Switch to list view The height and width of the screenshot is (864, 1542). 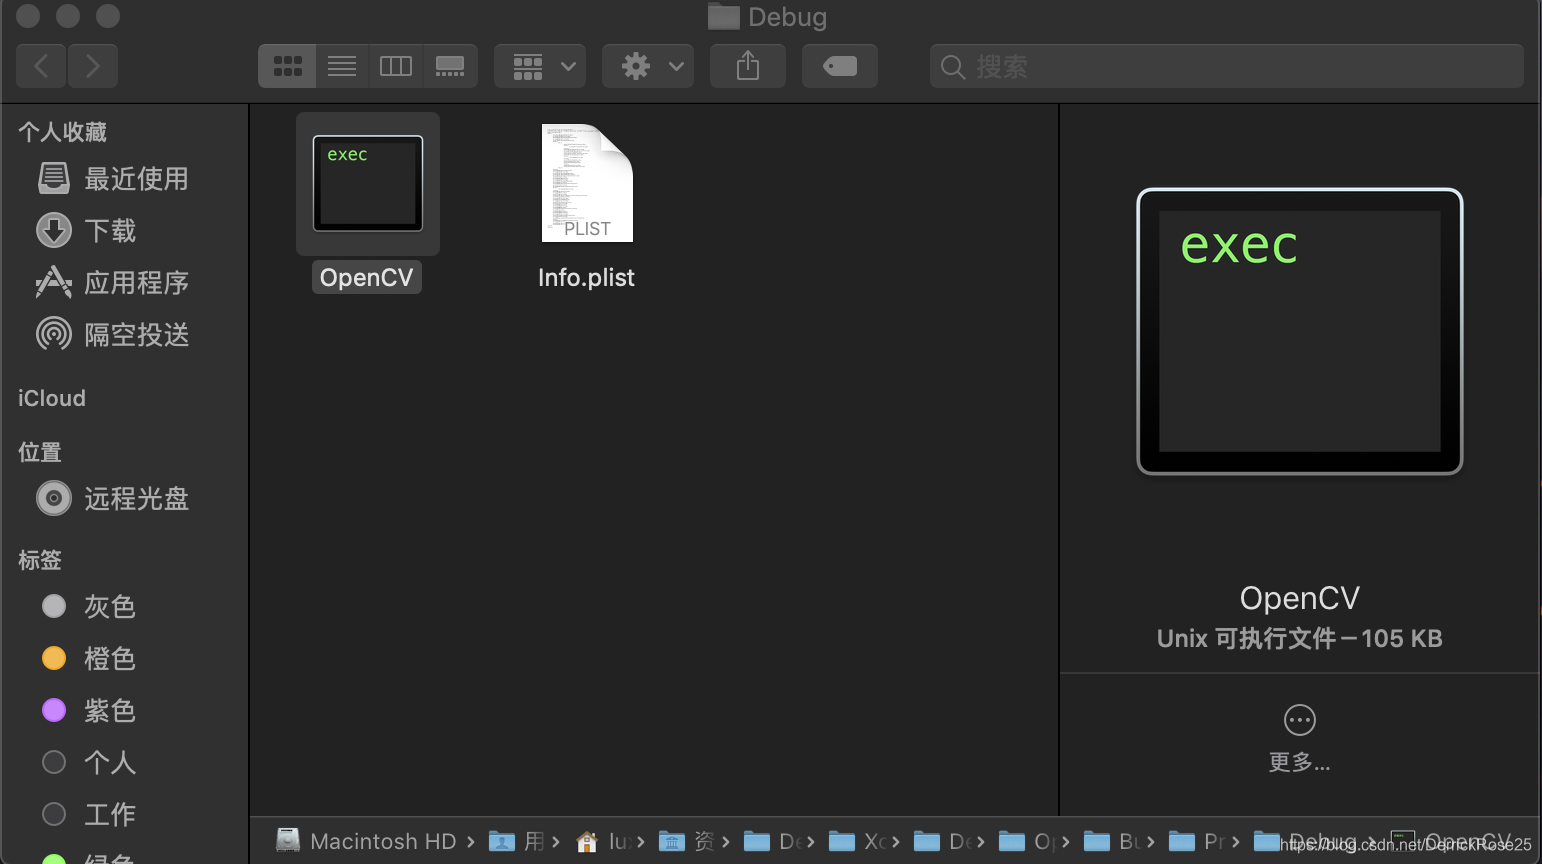tap(342, 66)
